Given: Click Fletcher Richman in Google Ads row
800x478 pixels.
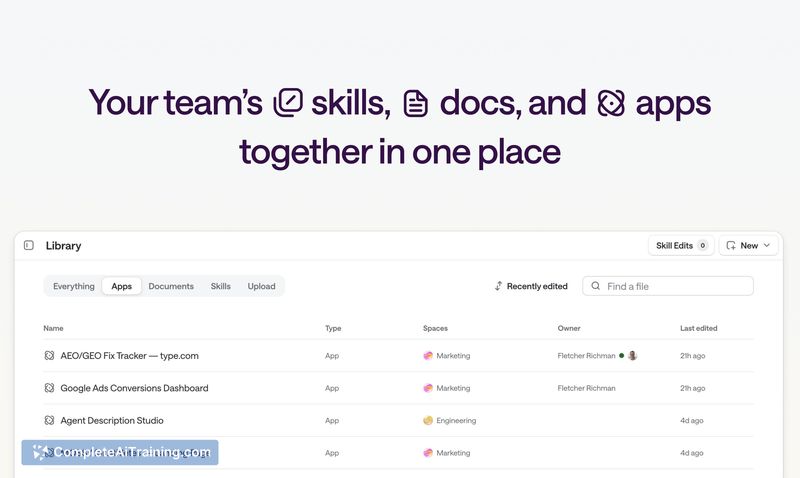Looking at the screenshot, I should [586, 388].
